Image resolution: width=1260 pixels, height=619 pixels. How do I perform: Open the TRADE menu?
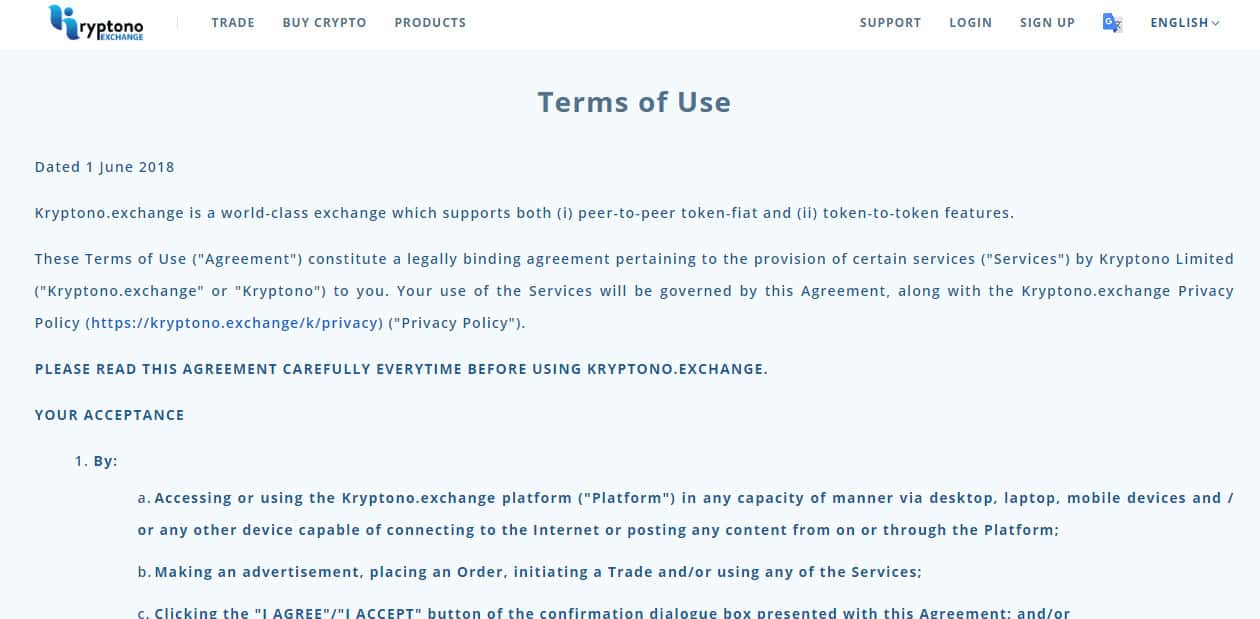(x=233, y=22)
